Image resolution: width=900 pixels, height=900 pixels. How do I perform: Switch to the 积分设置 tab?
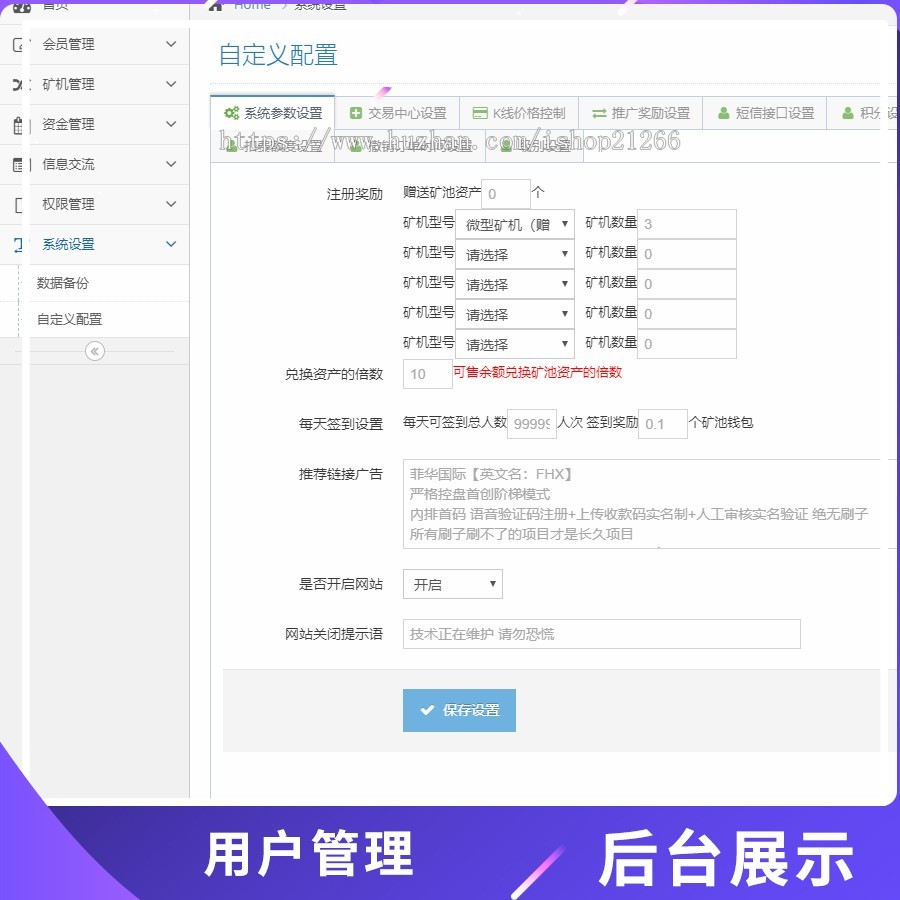click(x=860, y=113)
